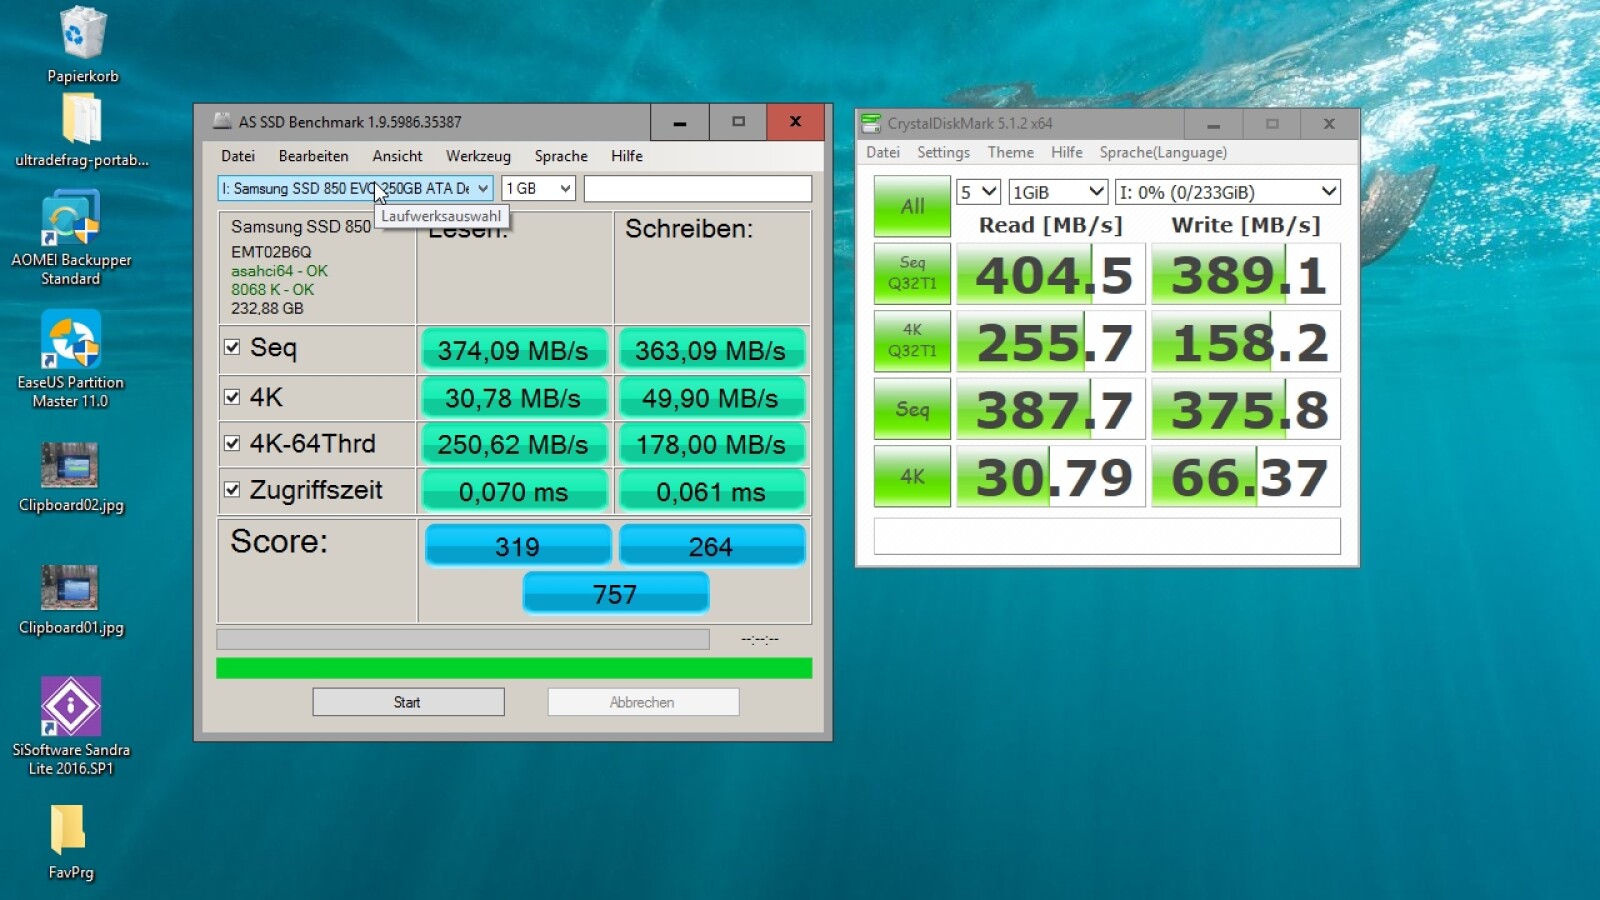Image resolution: width=1600 pixels, height=900 pixels.
Task: Run all tests with the All button
Action: point(912,206)
